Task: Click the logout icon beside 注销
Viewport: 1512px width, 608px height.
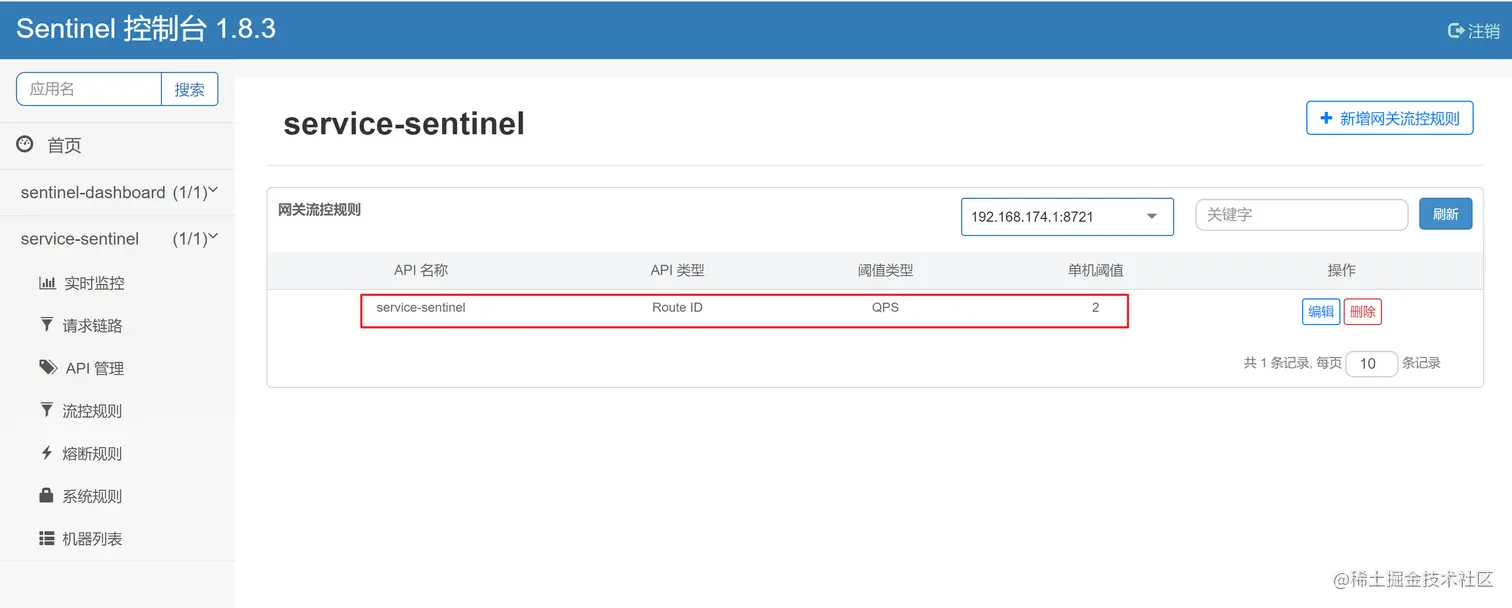Action: 1456,31
